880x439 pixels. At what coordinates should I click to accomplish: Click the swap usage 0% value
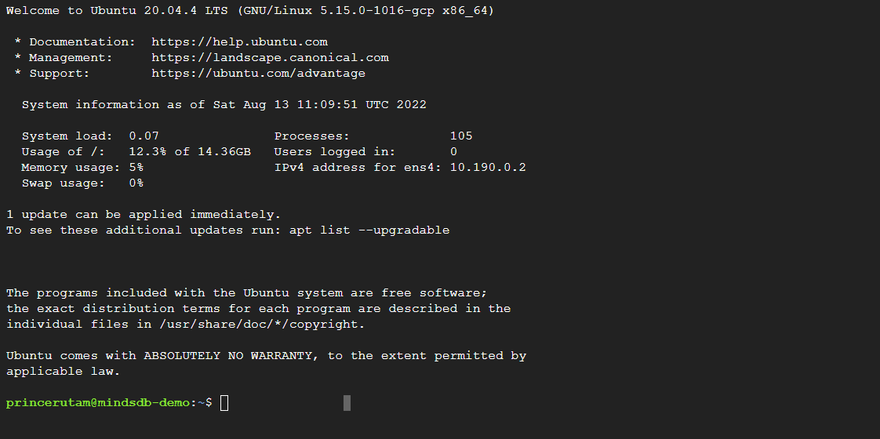[x=136, y=183]
